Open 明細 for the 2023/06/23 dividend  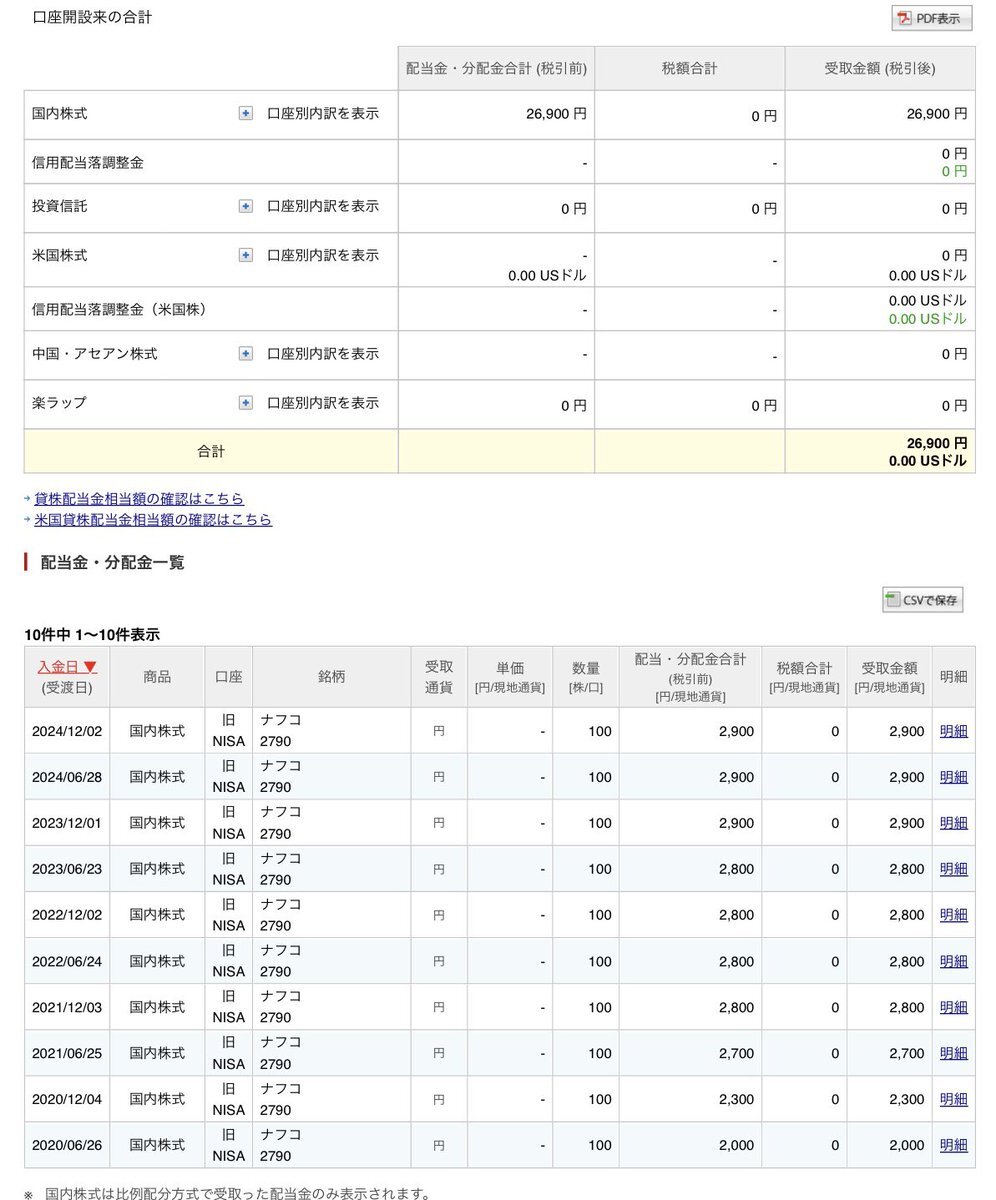(953, 869)
